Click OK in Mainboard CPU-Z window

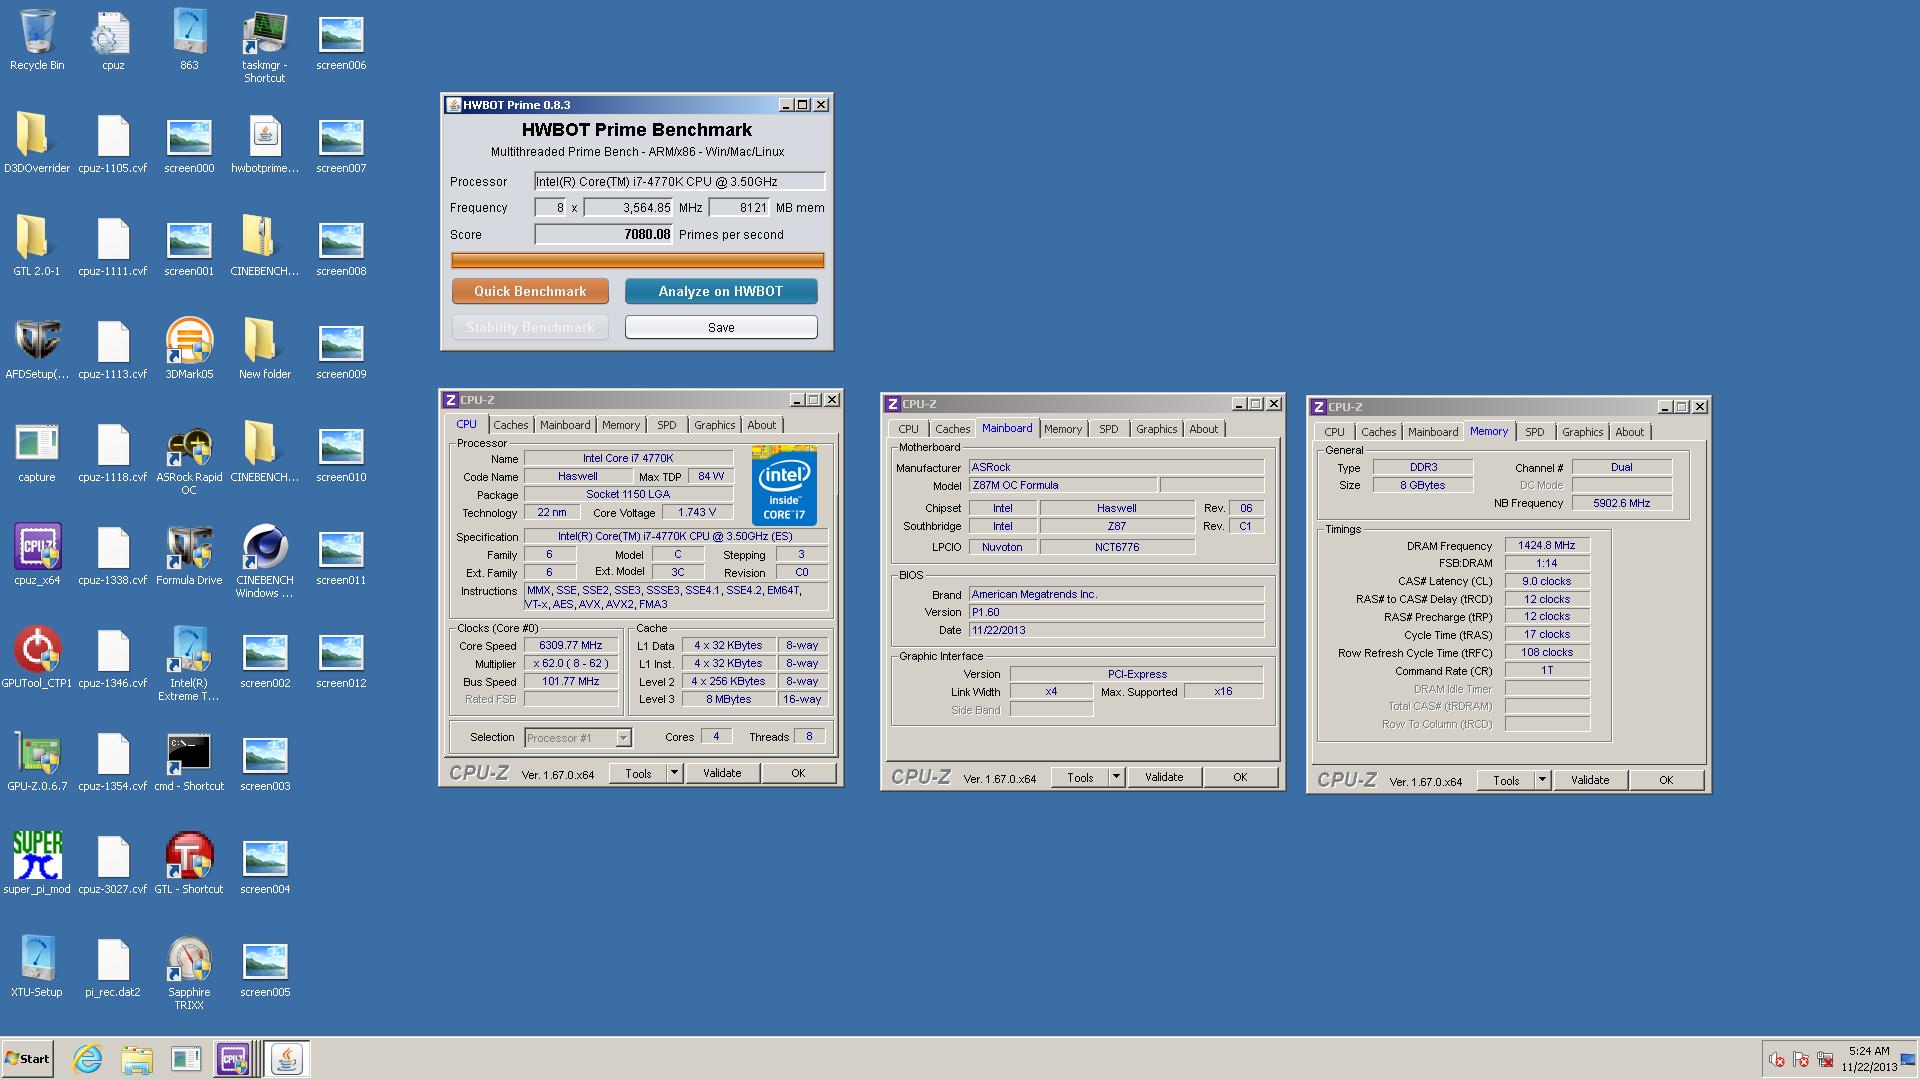(x=1240, y=777)
